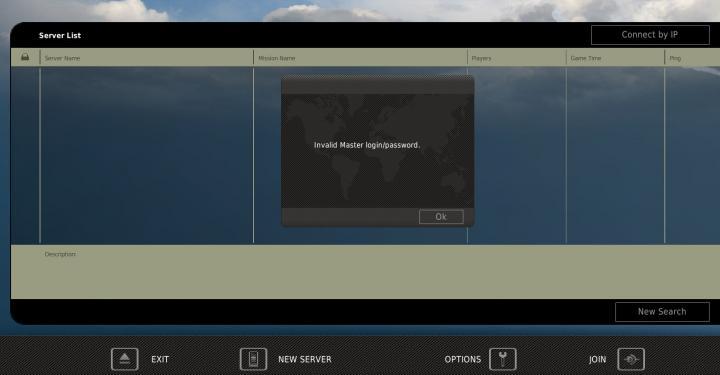
Task: Sort list by Game Time header
Action: click(586, 58)
